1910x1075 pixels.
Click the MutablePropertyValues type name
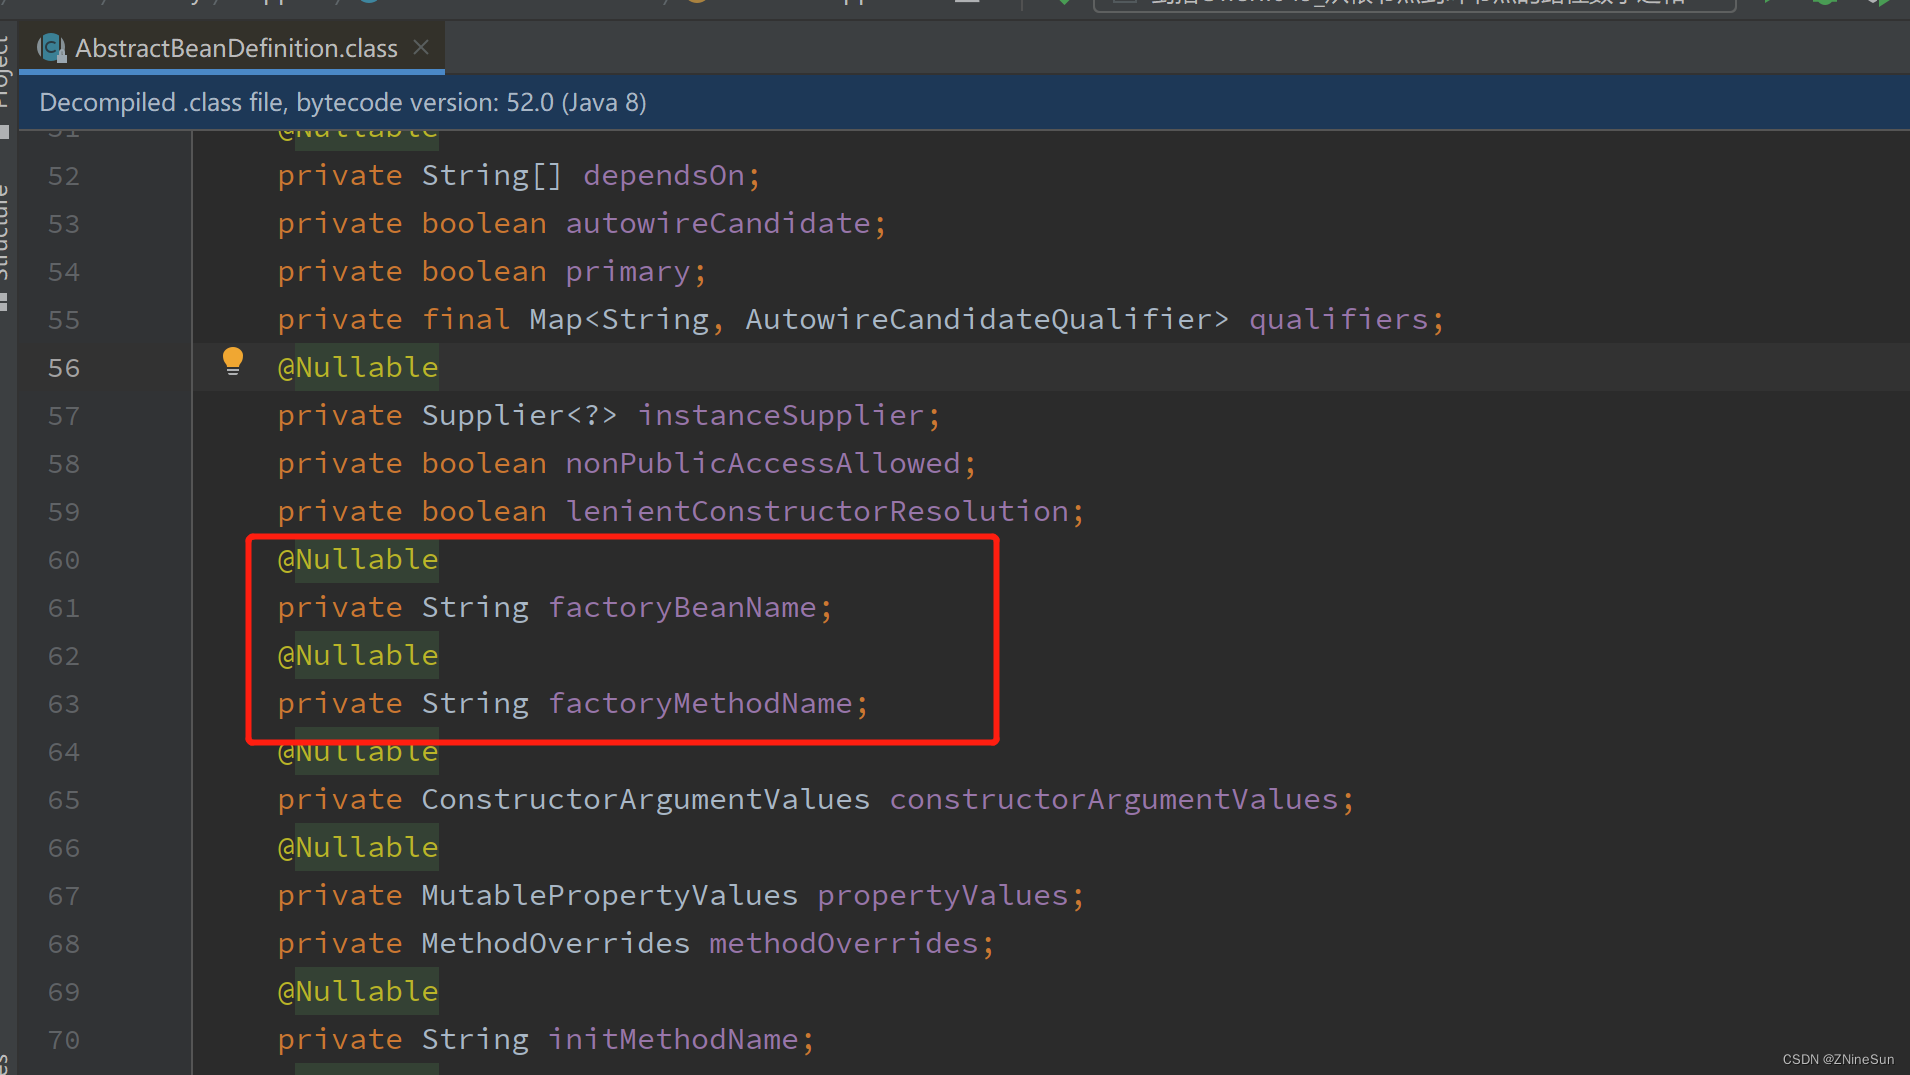[x=610, y=896]
